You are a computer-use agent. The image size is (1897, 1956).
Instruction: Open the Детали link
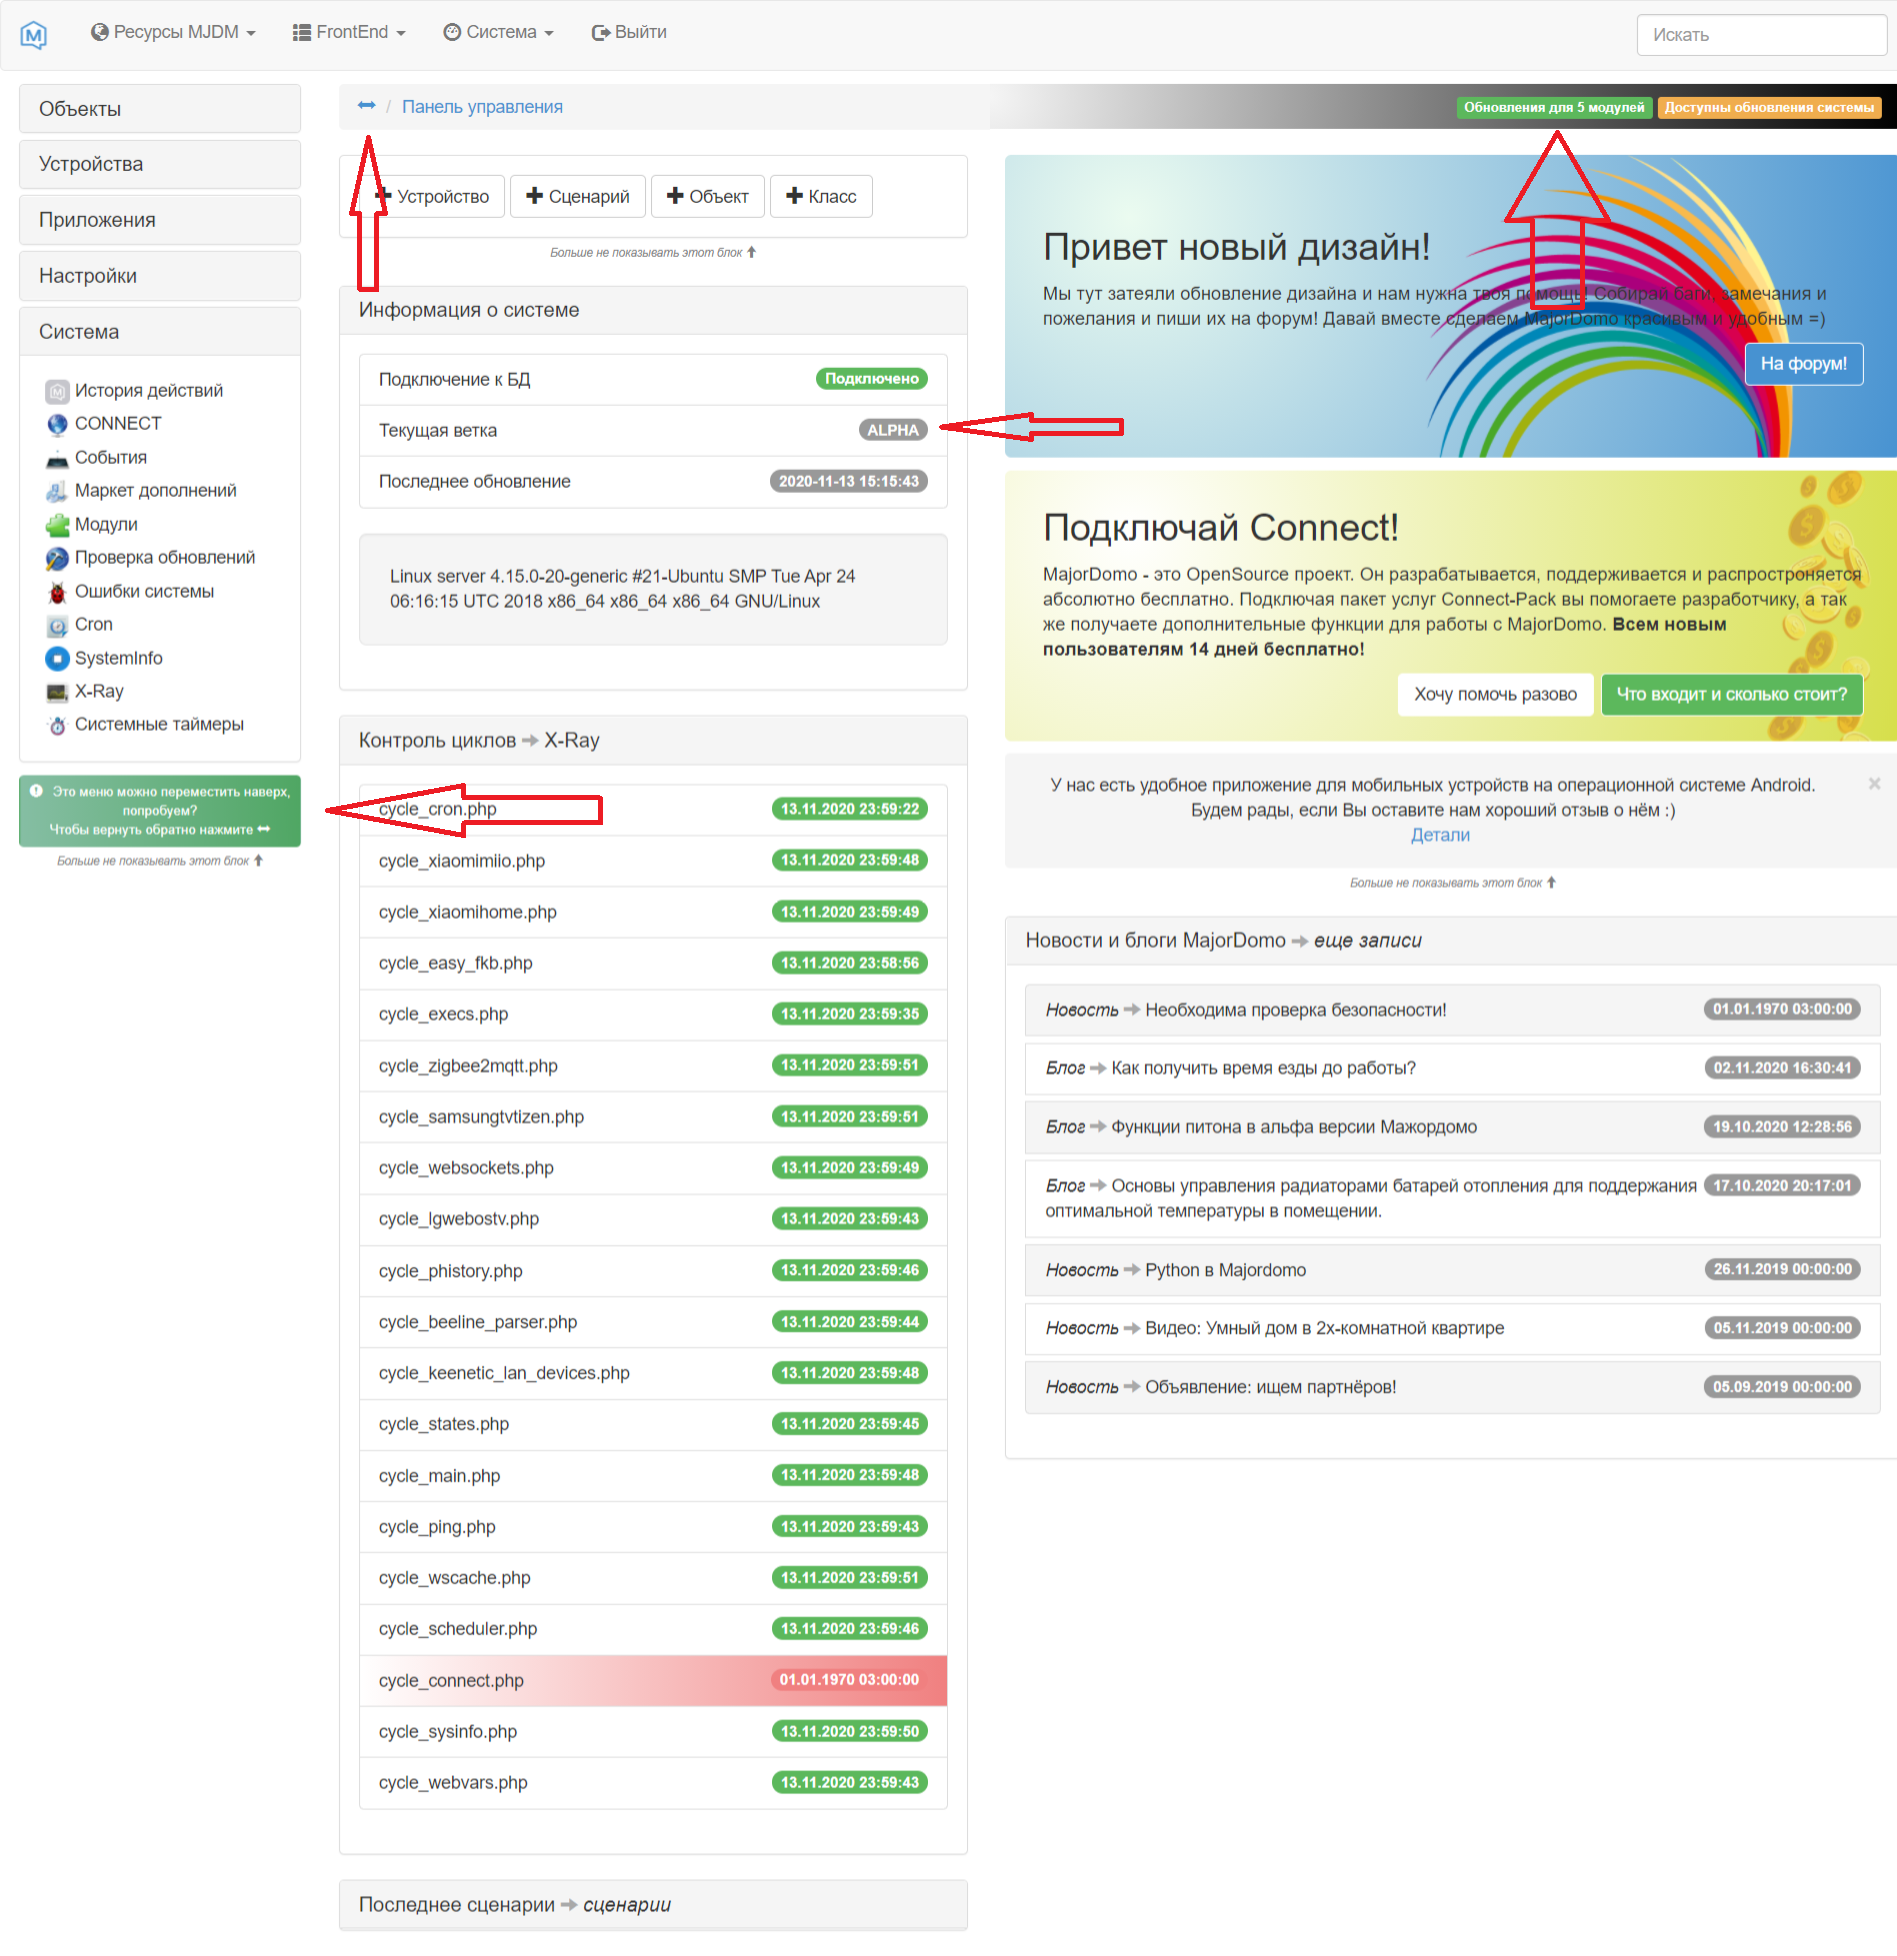point(1440,835)
